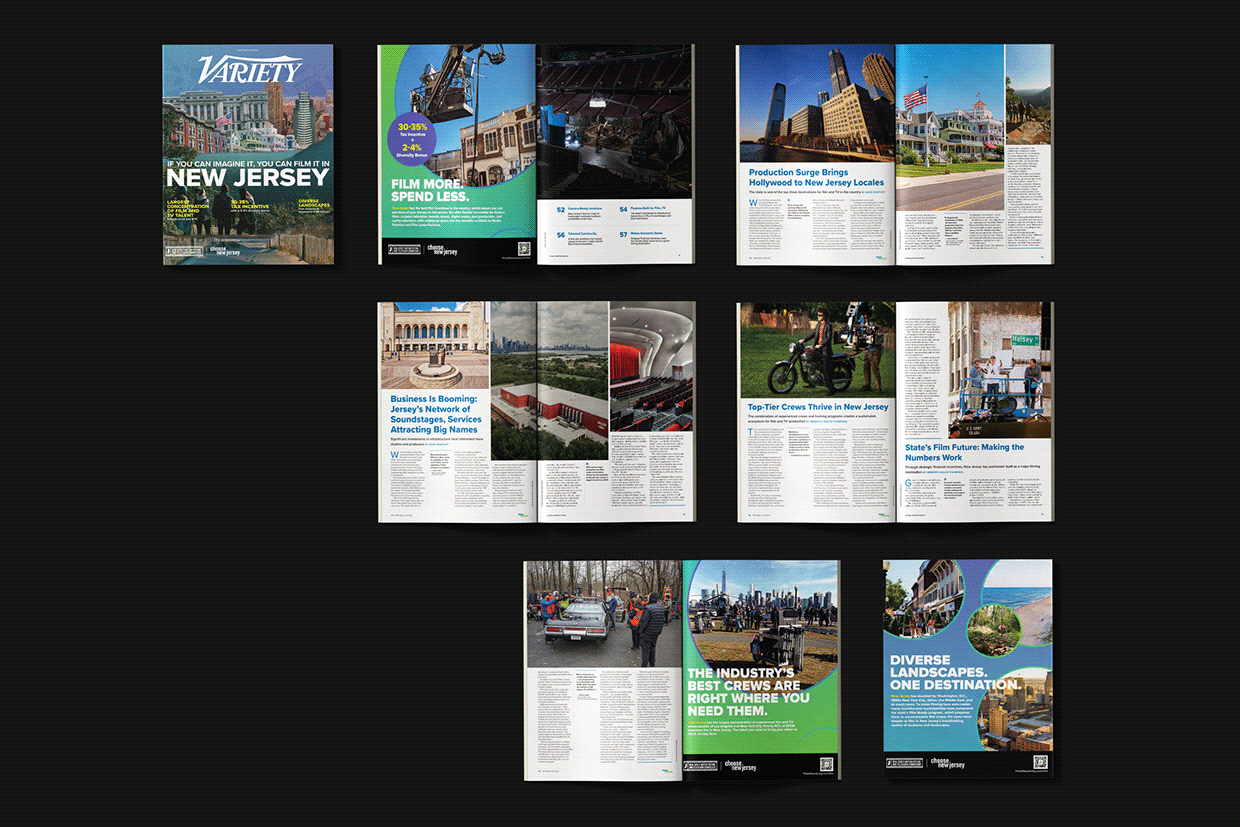Click the Choose New Jersey logo on the Best Crews ad

741,766
